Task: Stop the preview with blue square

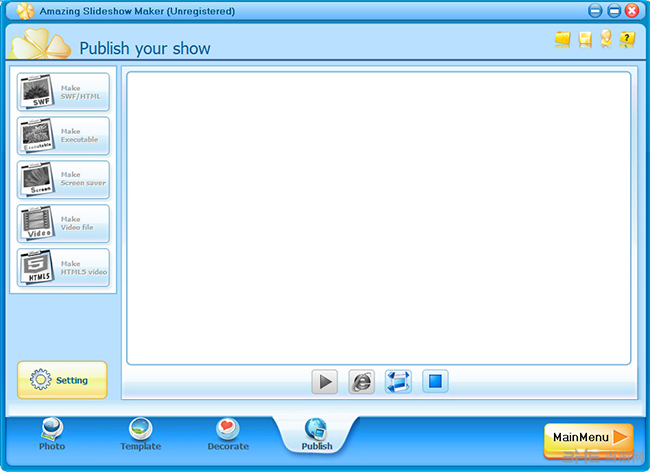Action: [435, 381]
